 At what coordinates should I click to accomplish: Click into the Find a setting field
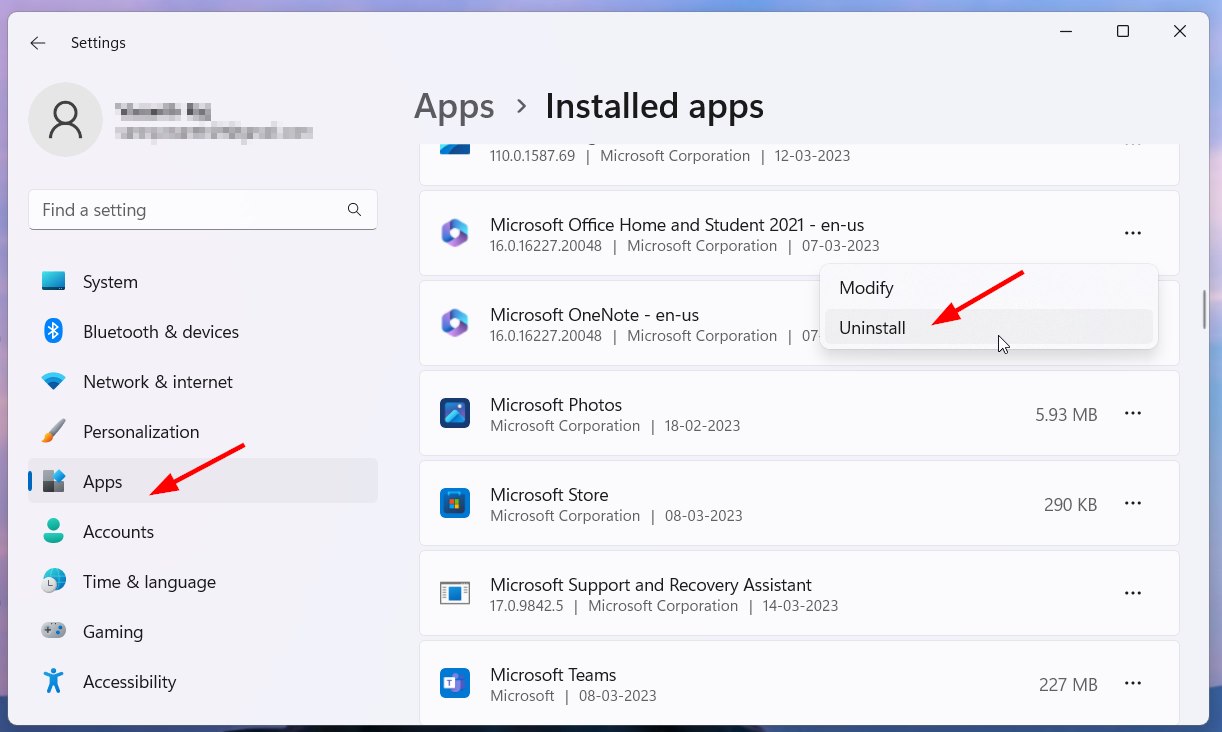pyautogui.click(x=203, y=210)
